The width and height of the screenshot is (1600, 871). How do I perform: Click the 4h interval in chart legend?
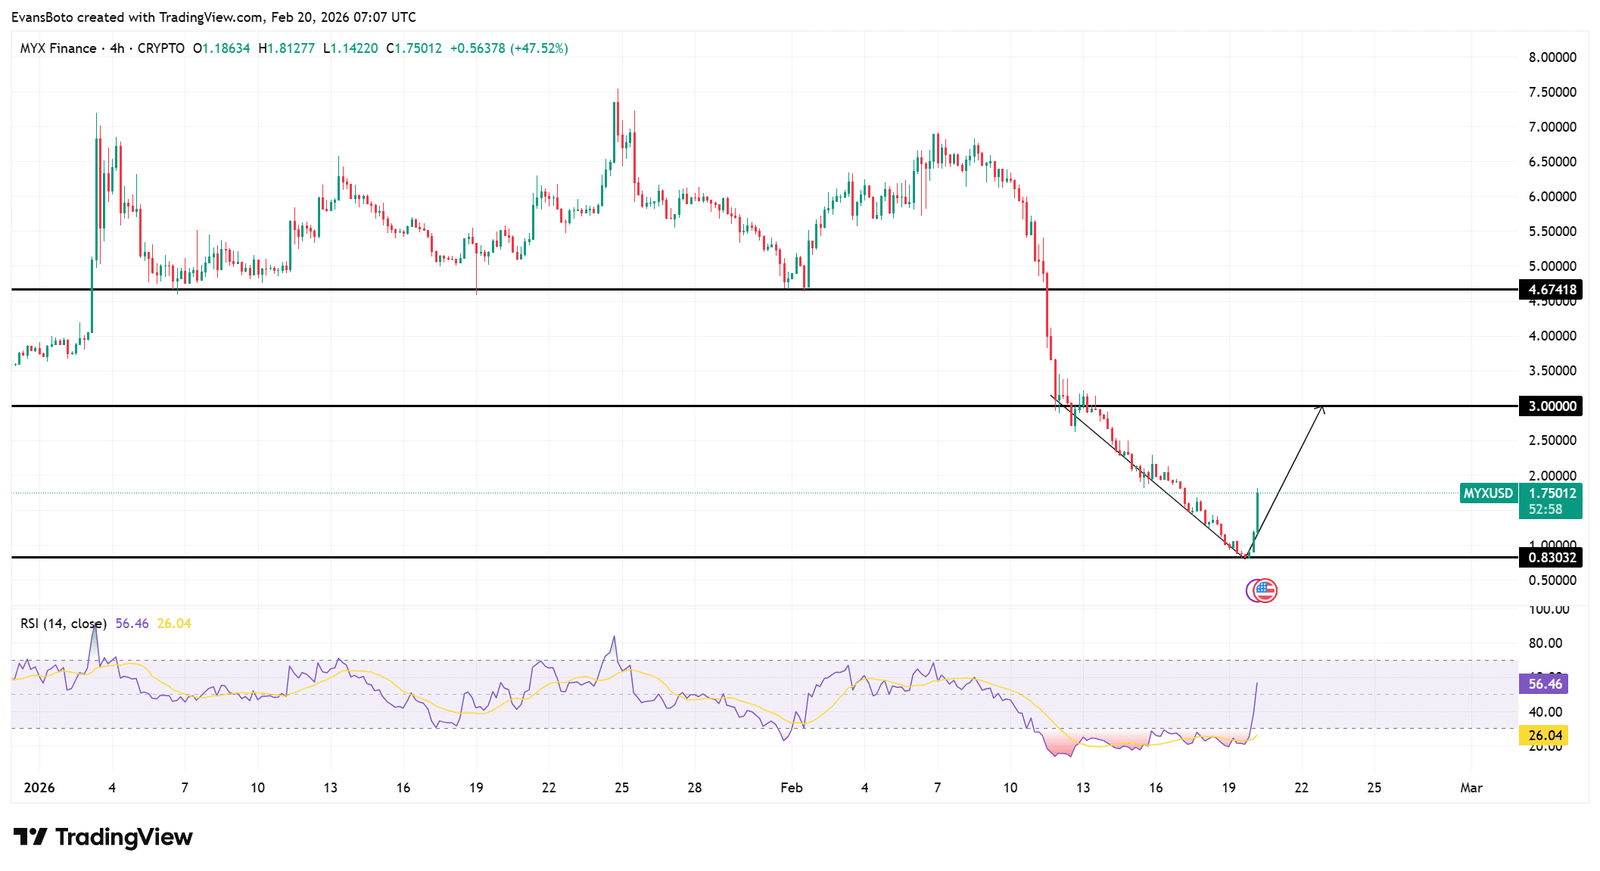coord(117,48)
